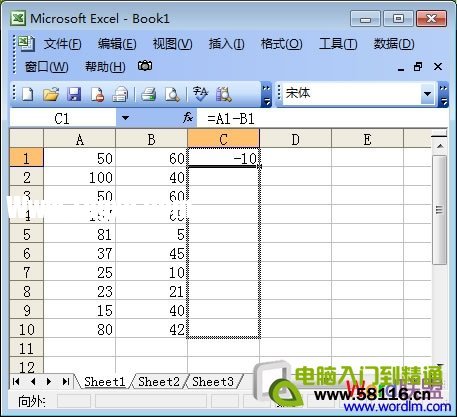Click the New blank workbook icon
The height and width of the screenshot is (417, 457).
[x=28, y=94]
